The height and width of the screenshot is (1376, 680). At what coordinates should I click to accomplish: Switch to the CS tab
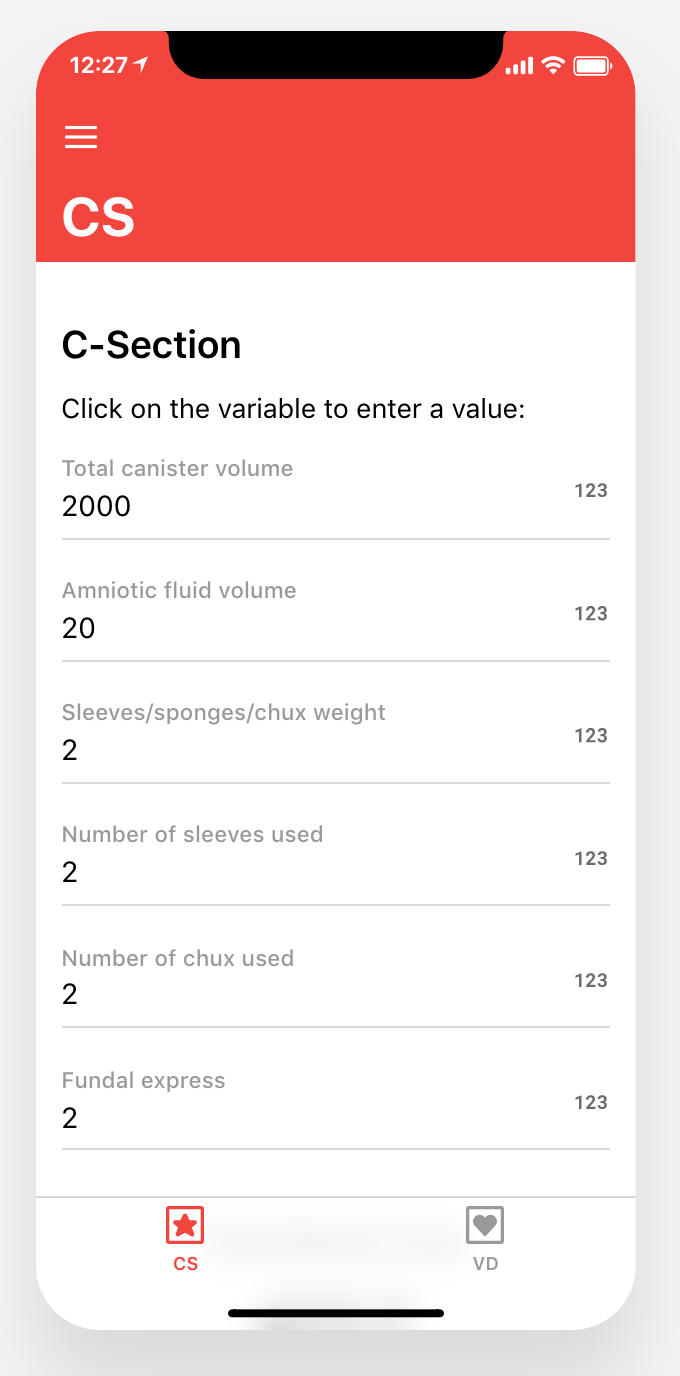click(185, 1240)
